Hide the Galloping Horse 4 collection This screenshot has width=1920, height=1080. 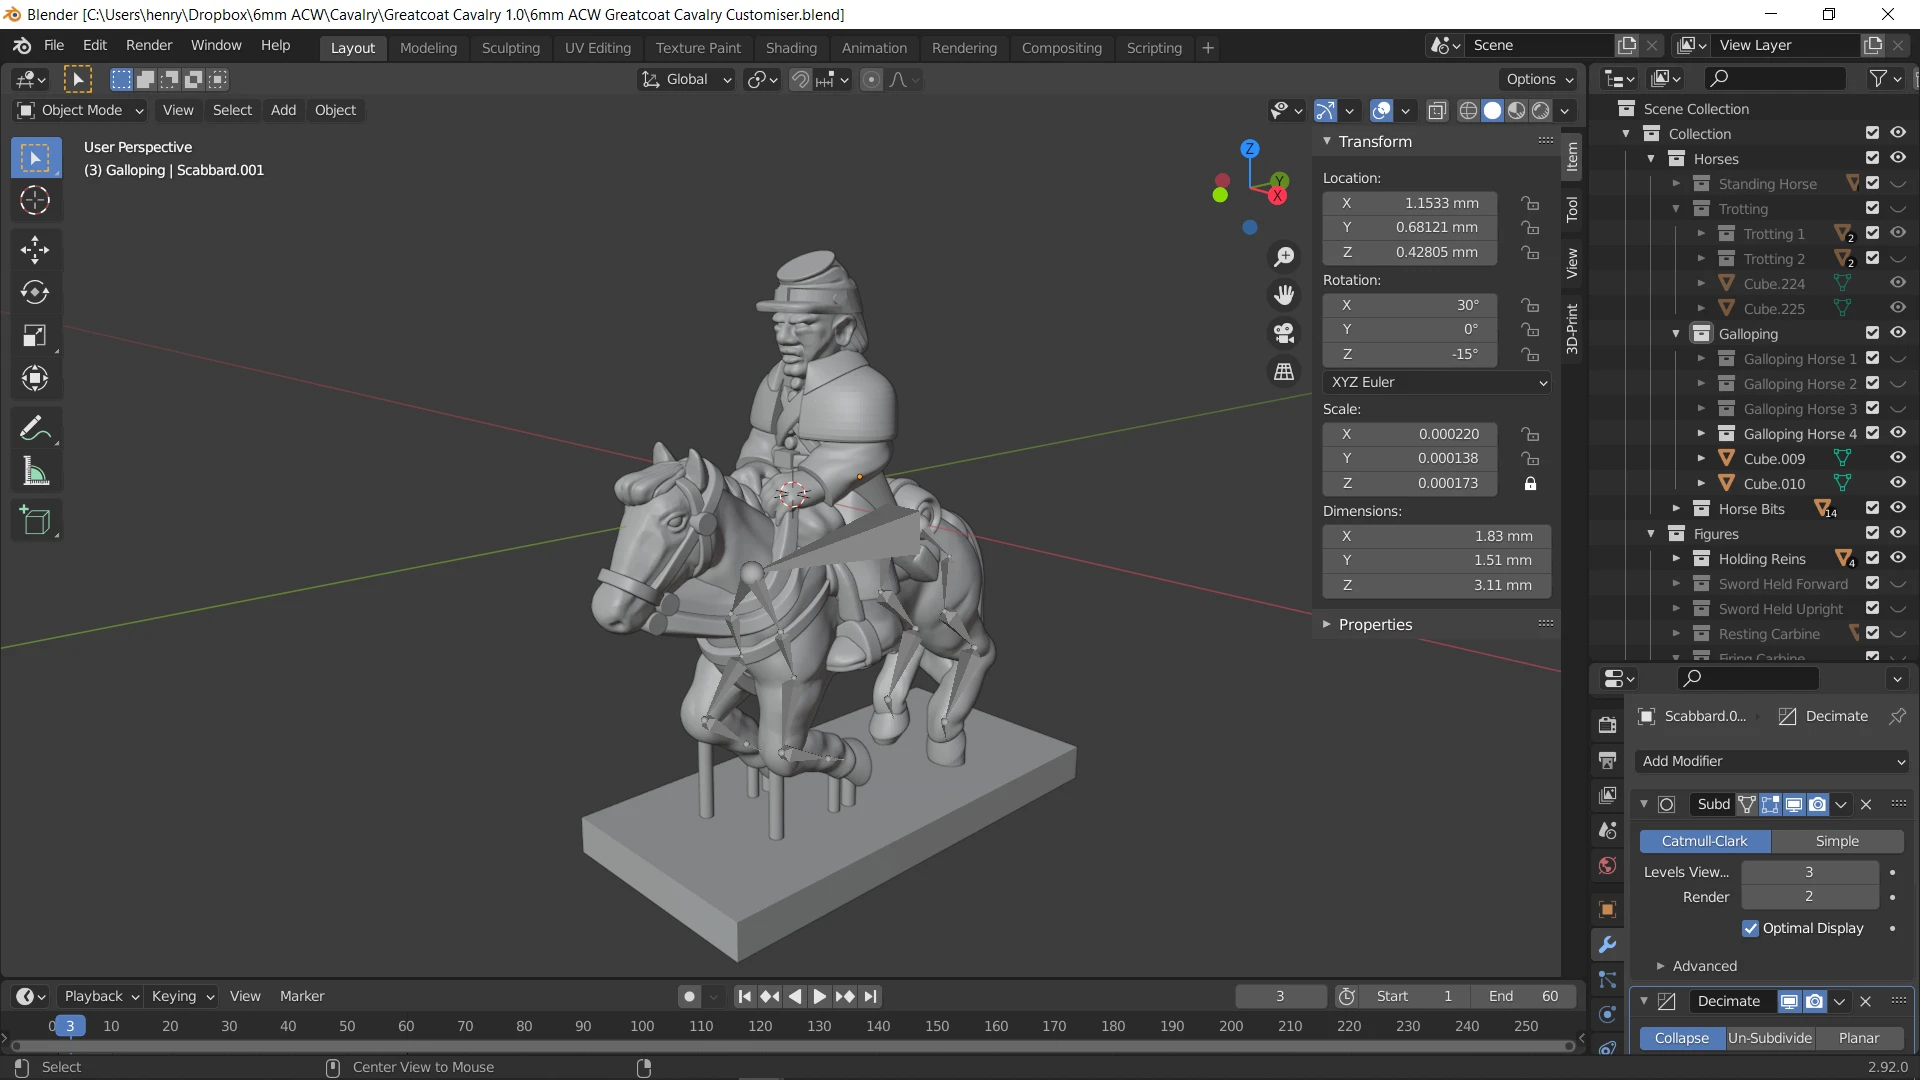[1898, 434]
